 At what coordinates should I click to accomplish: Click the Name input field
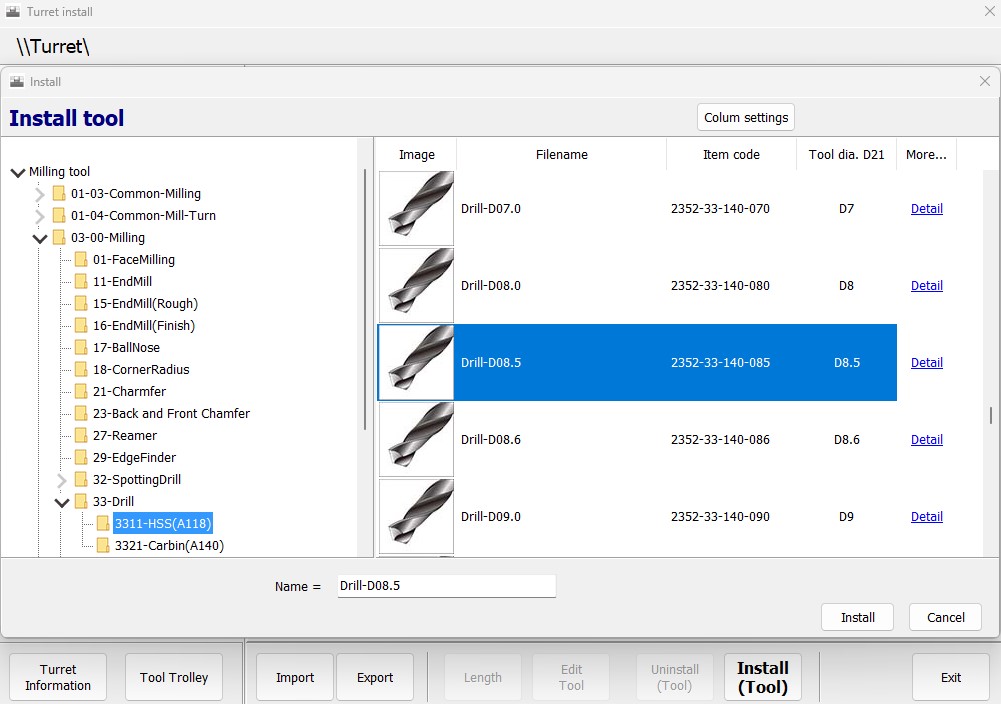click(x=446, y=586)
